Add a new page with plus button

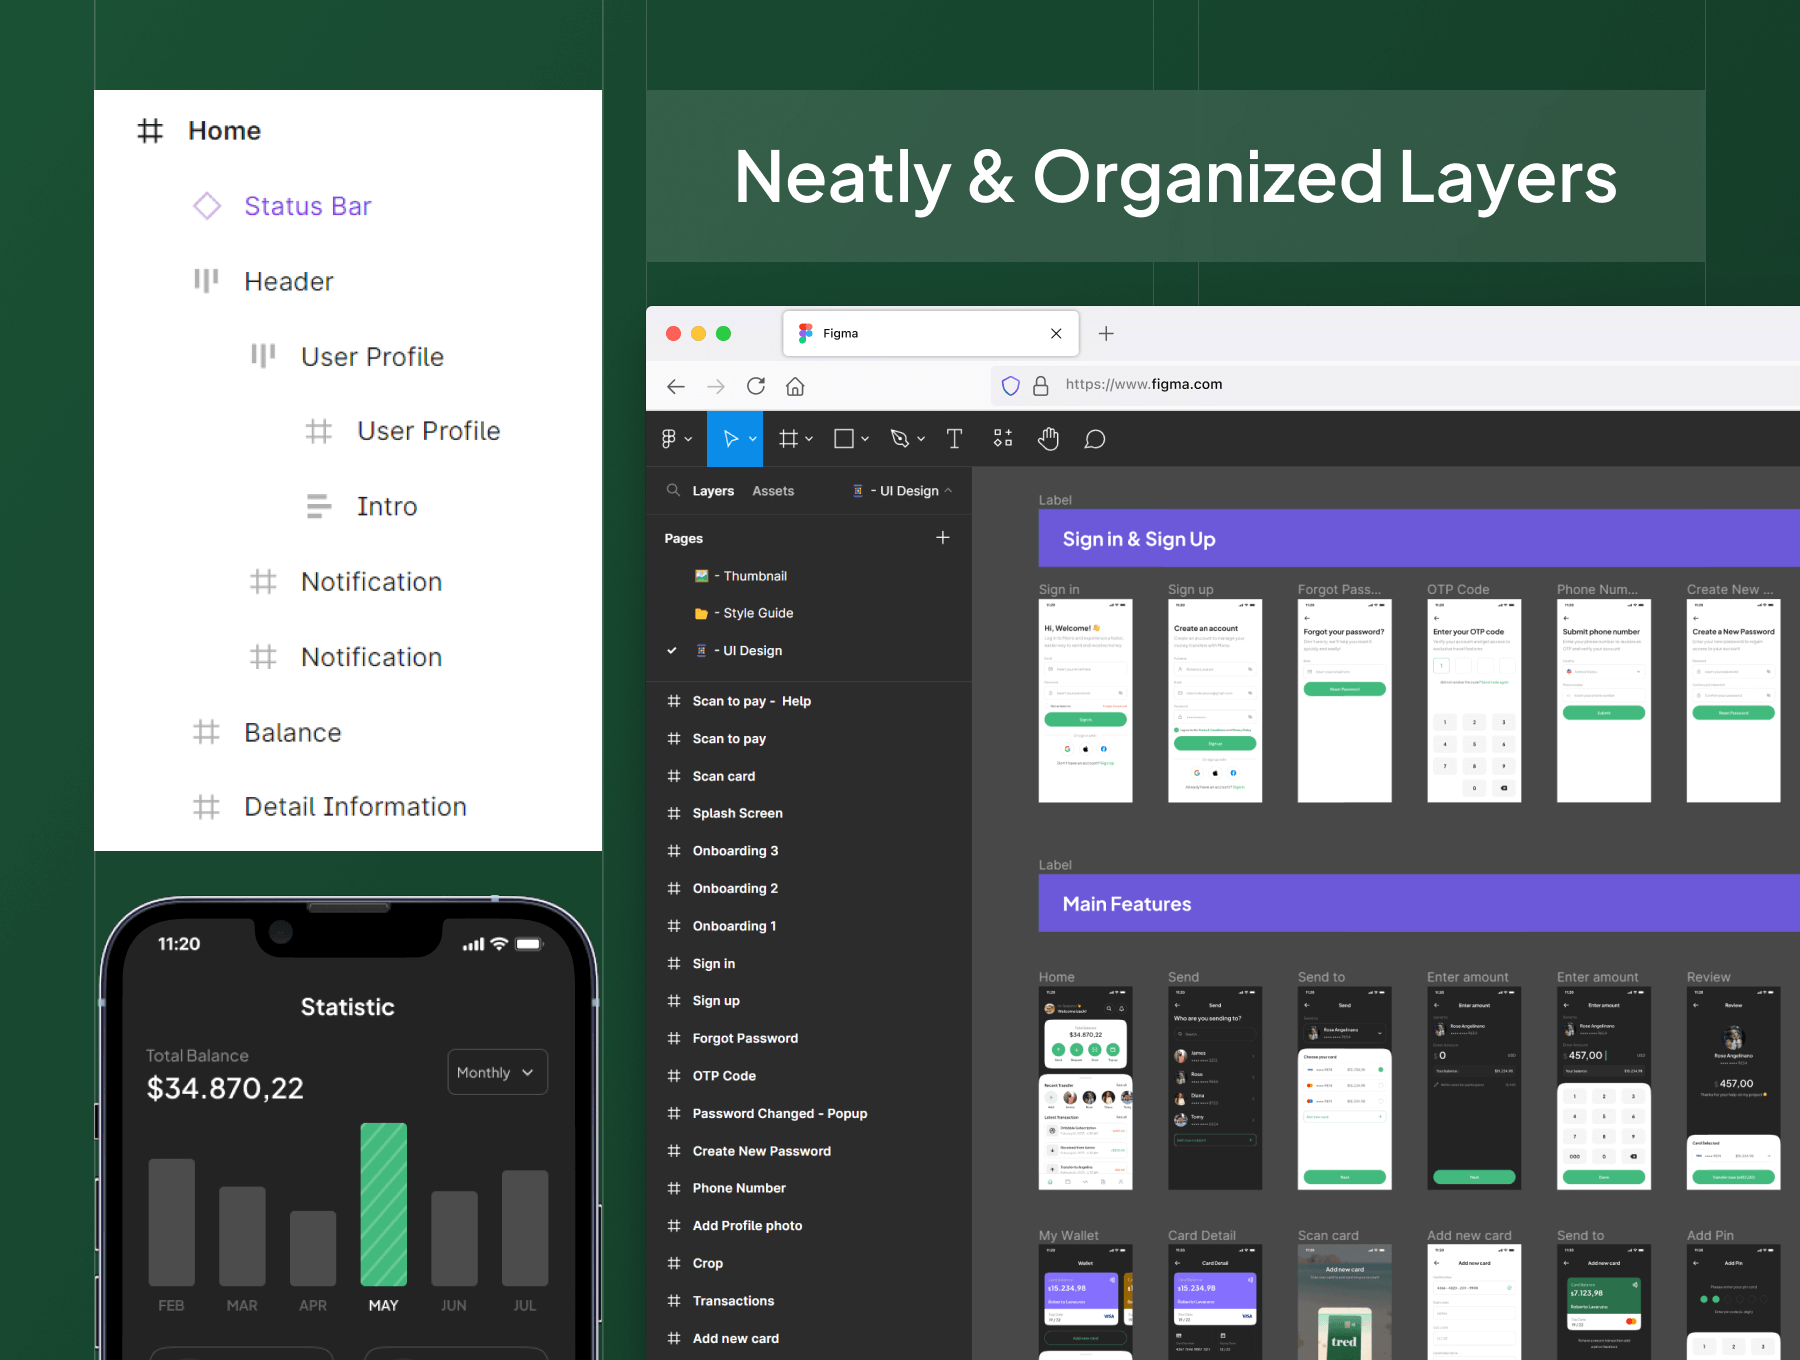(942, 538)
